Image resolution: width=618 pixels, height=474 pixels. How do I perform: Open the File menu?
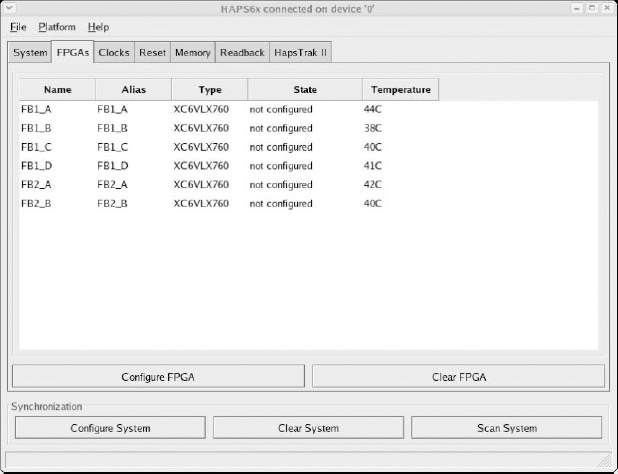(18, 27)
